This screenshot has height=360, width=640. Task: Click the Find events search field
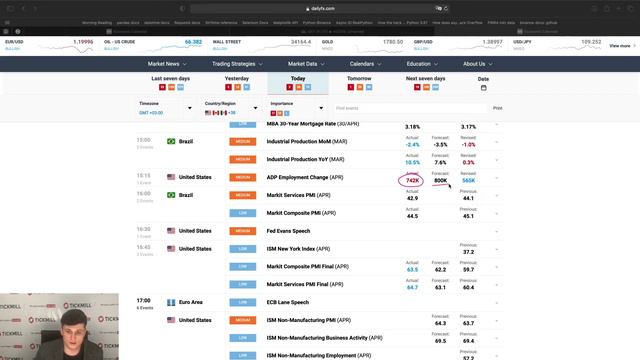click(x=410, y=108)
